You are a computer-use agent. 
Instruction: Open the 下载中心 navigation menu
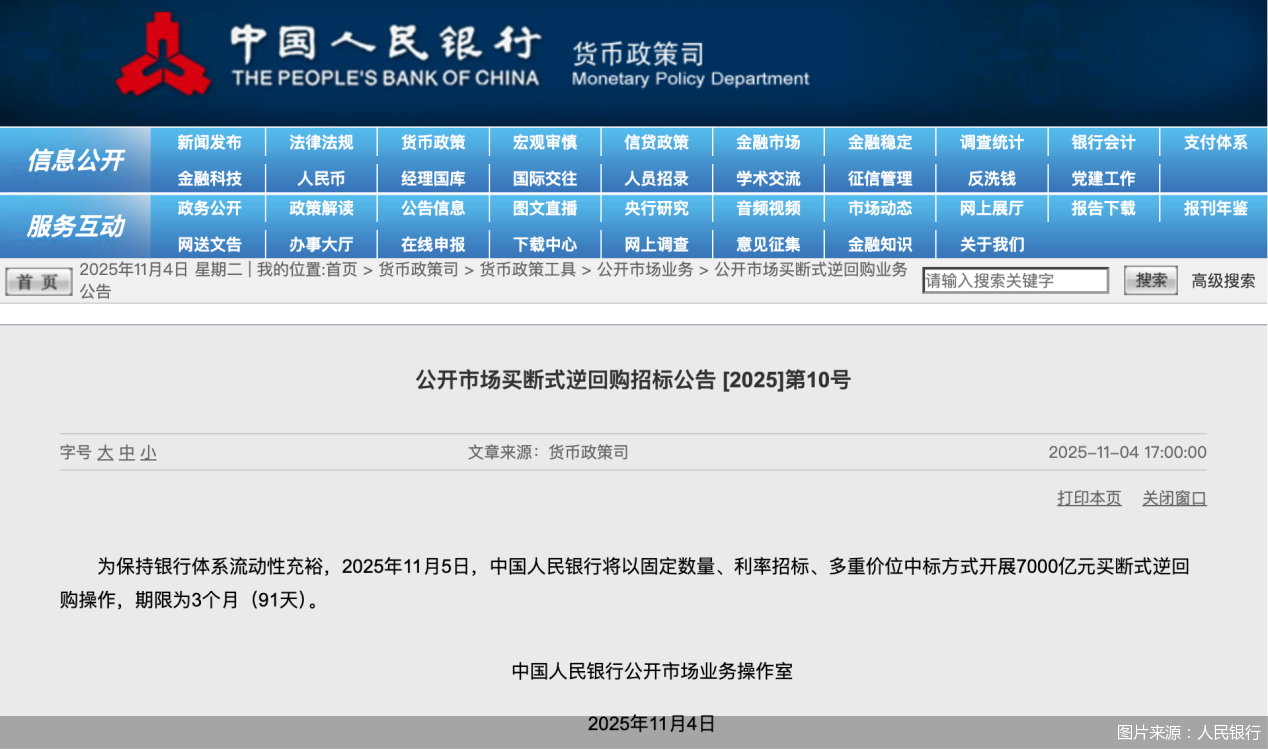pos(545,243)
